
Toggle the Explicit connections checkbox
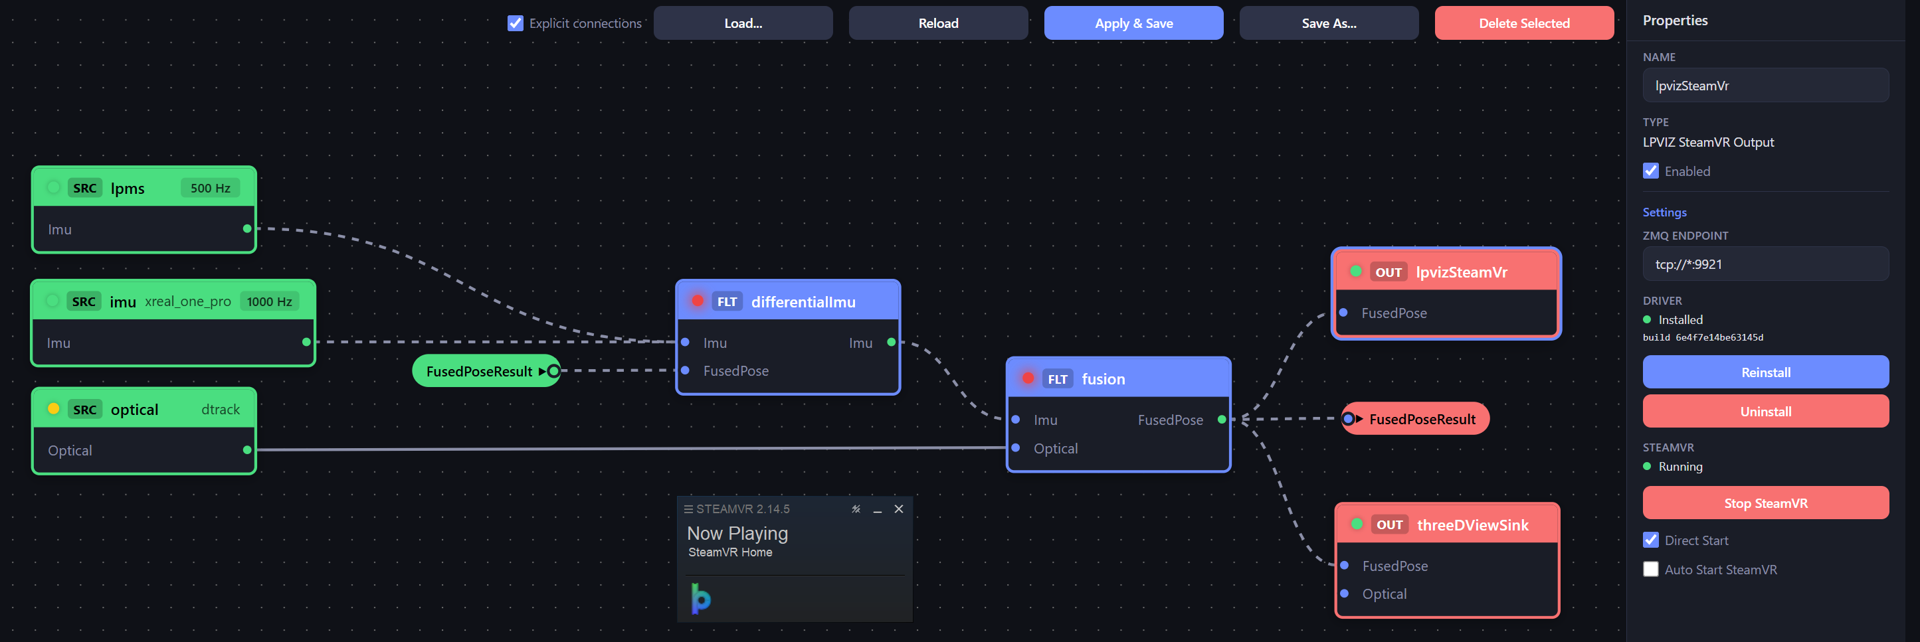click(515, 23)
